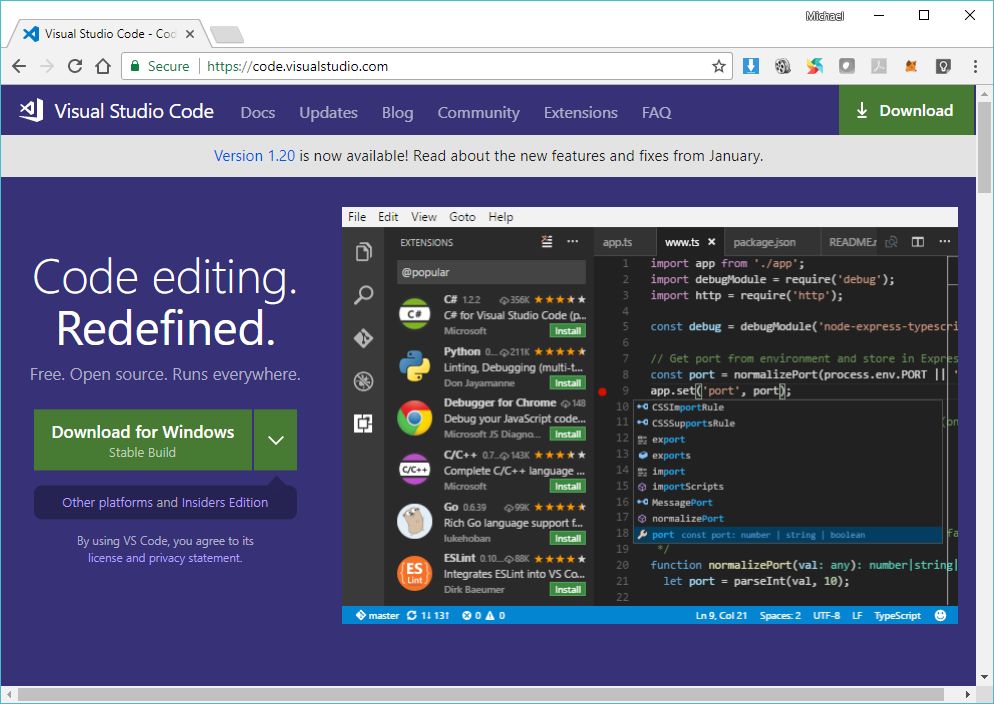The height and width of the screenshot is (704, 994).
Task: Go to Updates in the site navigation
Action: pos(328,113)
